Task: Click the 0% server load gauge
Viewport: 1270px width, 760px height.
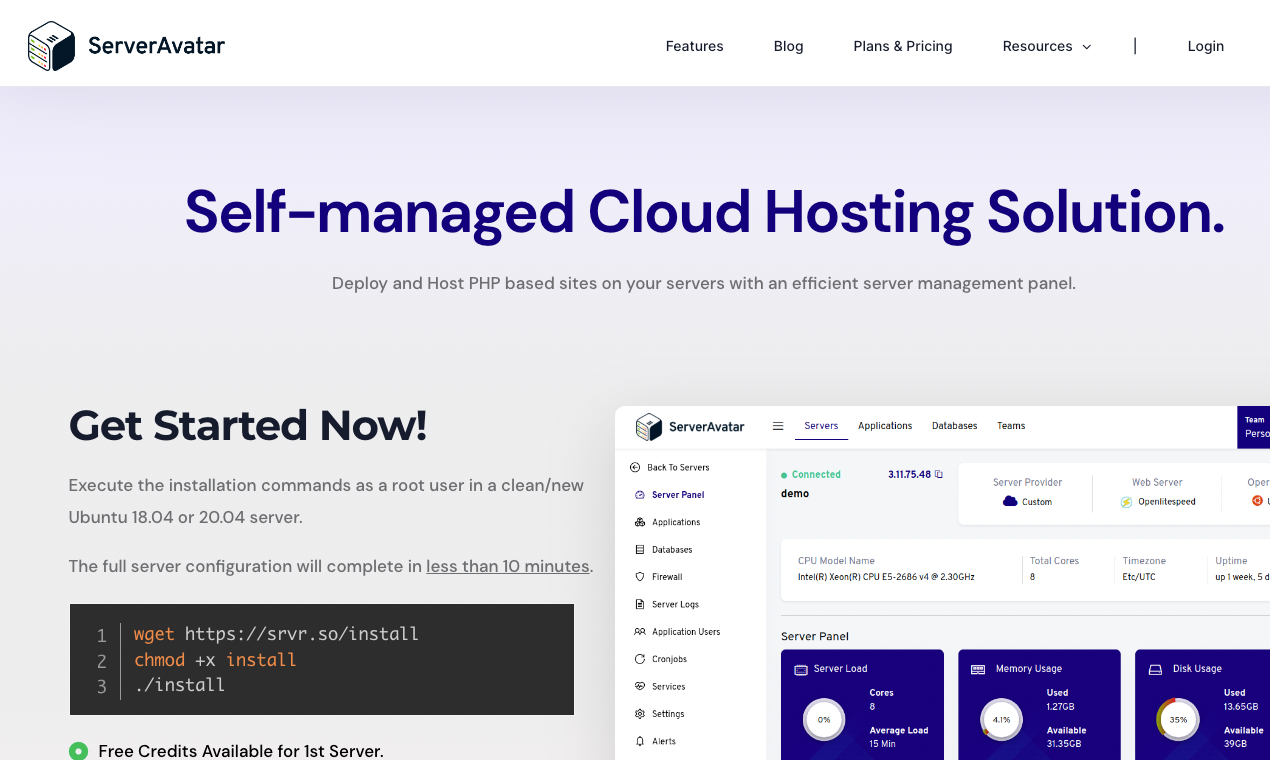Action: pyautogui.click(x=824, y=719)
